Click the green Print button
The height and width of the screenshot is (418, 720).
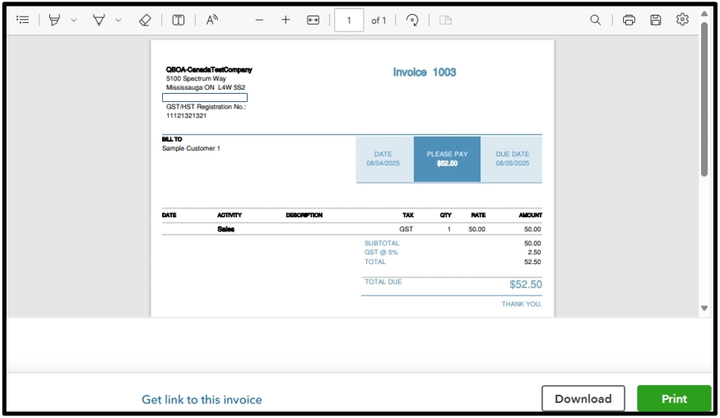tap(674, 398)
